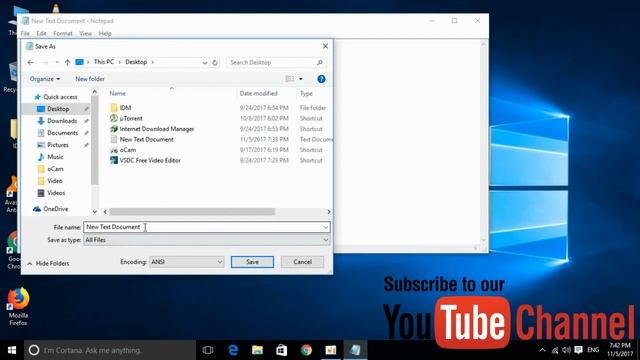Open the Notepad Help menu
This screenshot has width=640, height=360.
pyautogui.click(x=105, y=33)
